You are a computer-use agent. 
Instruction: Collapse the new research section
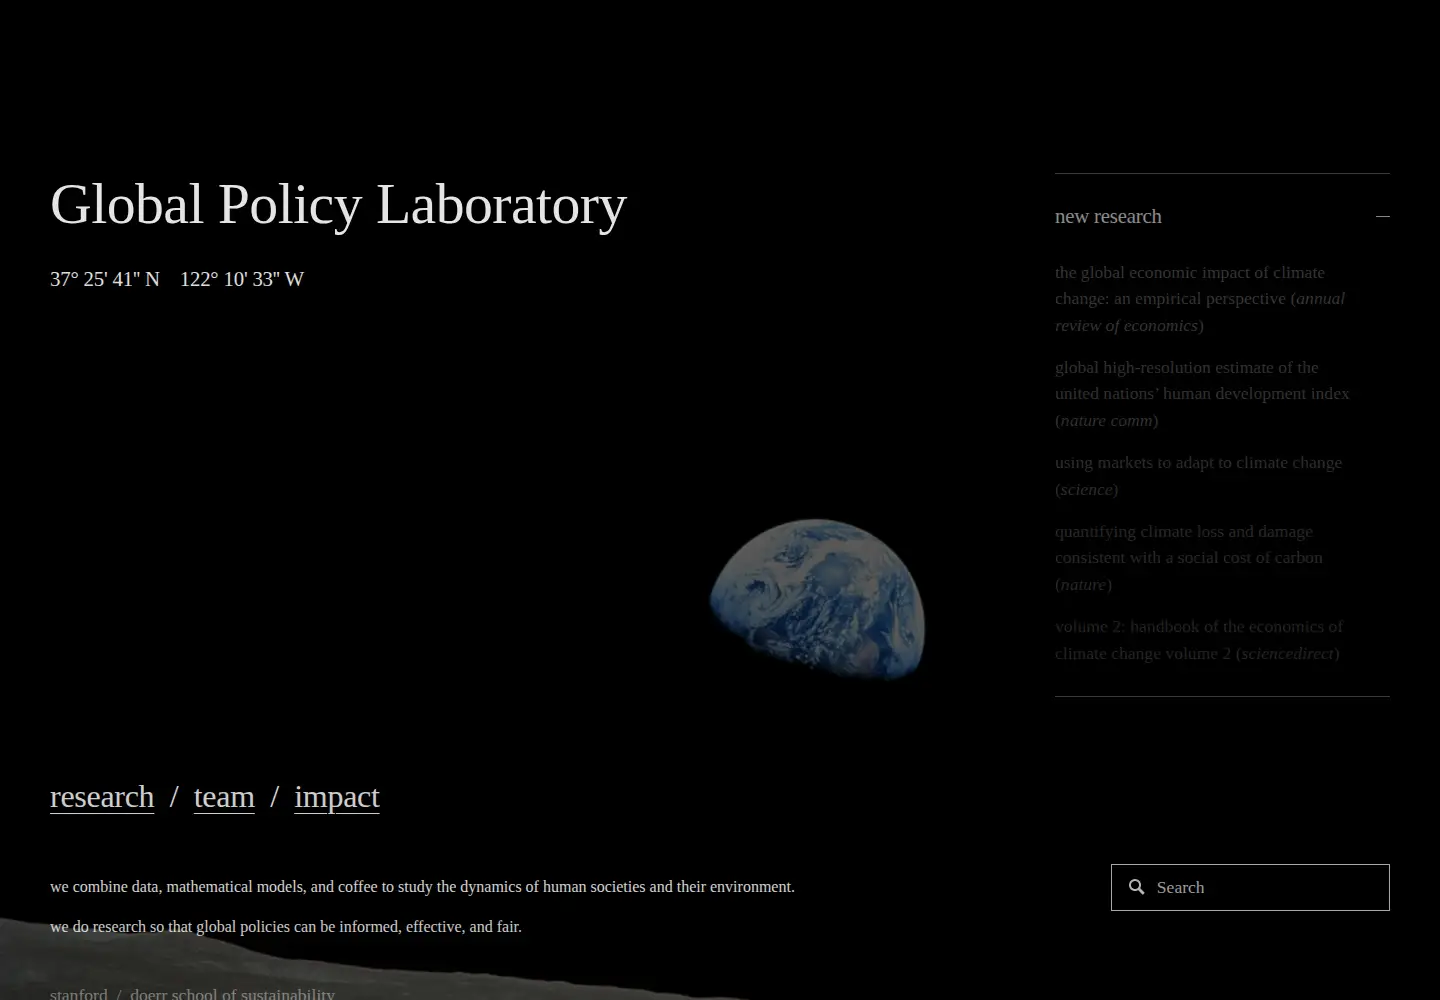(1383, 216)
